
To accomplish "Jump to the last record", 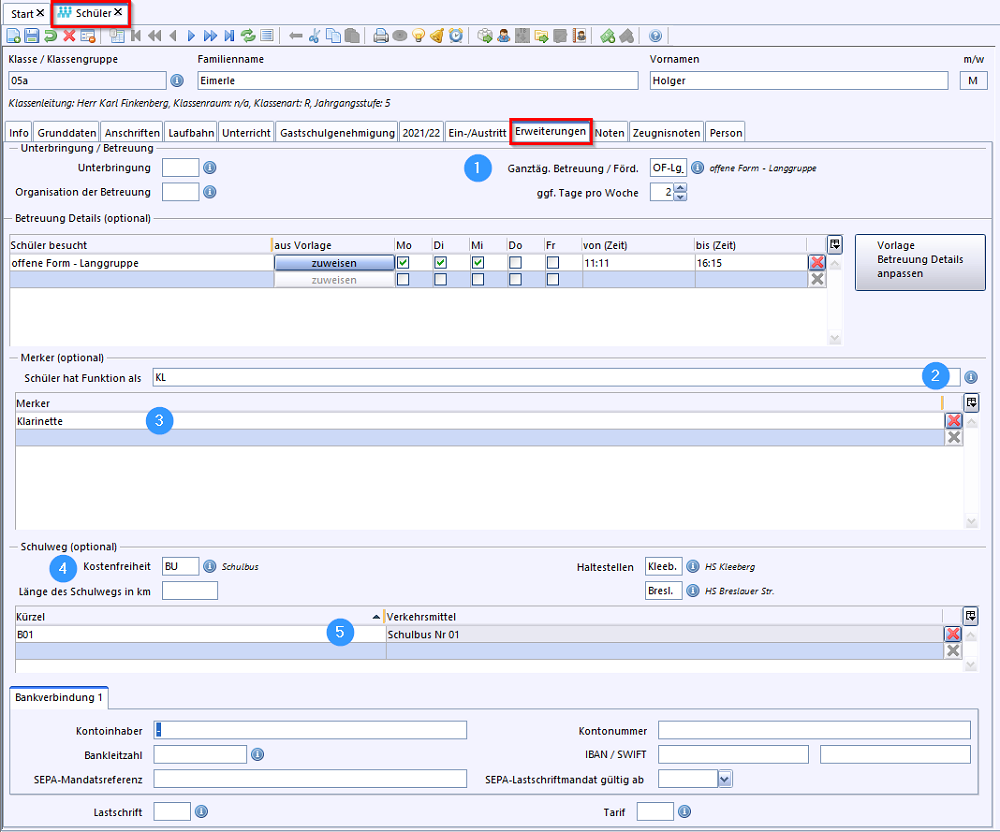I will [x=230, y=36].
